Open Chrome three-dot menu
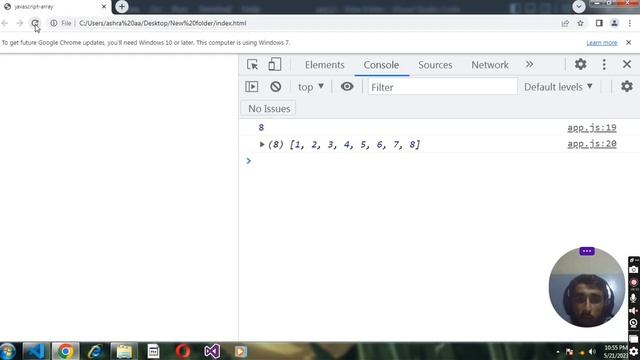Screen dimensions: 640x360 point(630,23)
